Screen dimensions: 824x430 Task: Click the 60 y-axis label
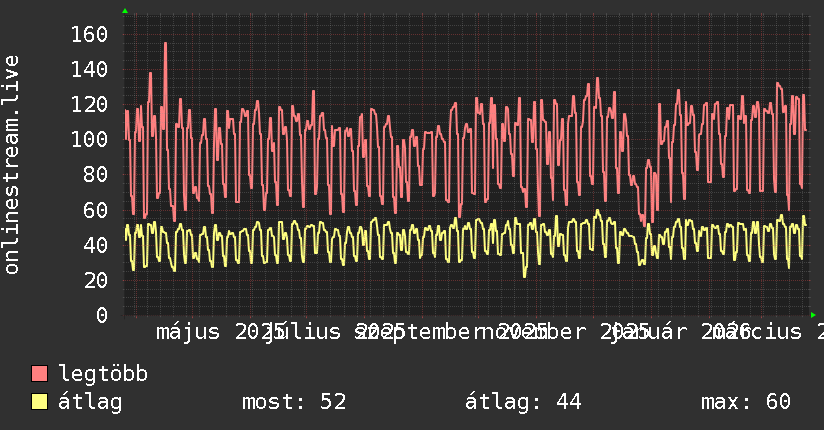coord(96,210)
